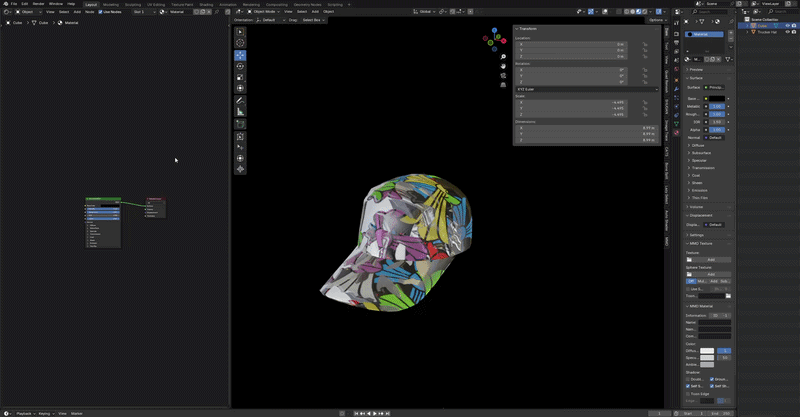The width and height of the screenshot is (800, 417).
Task: Pick the Rotate tool in viewport toolbar
Action: tap(240, 67)
